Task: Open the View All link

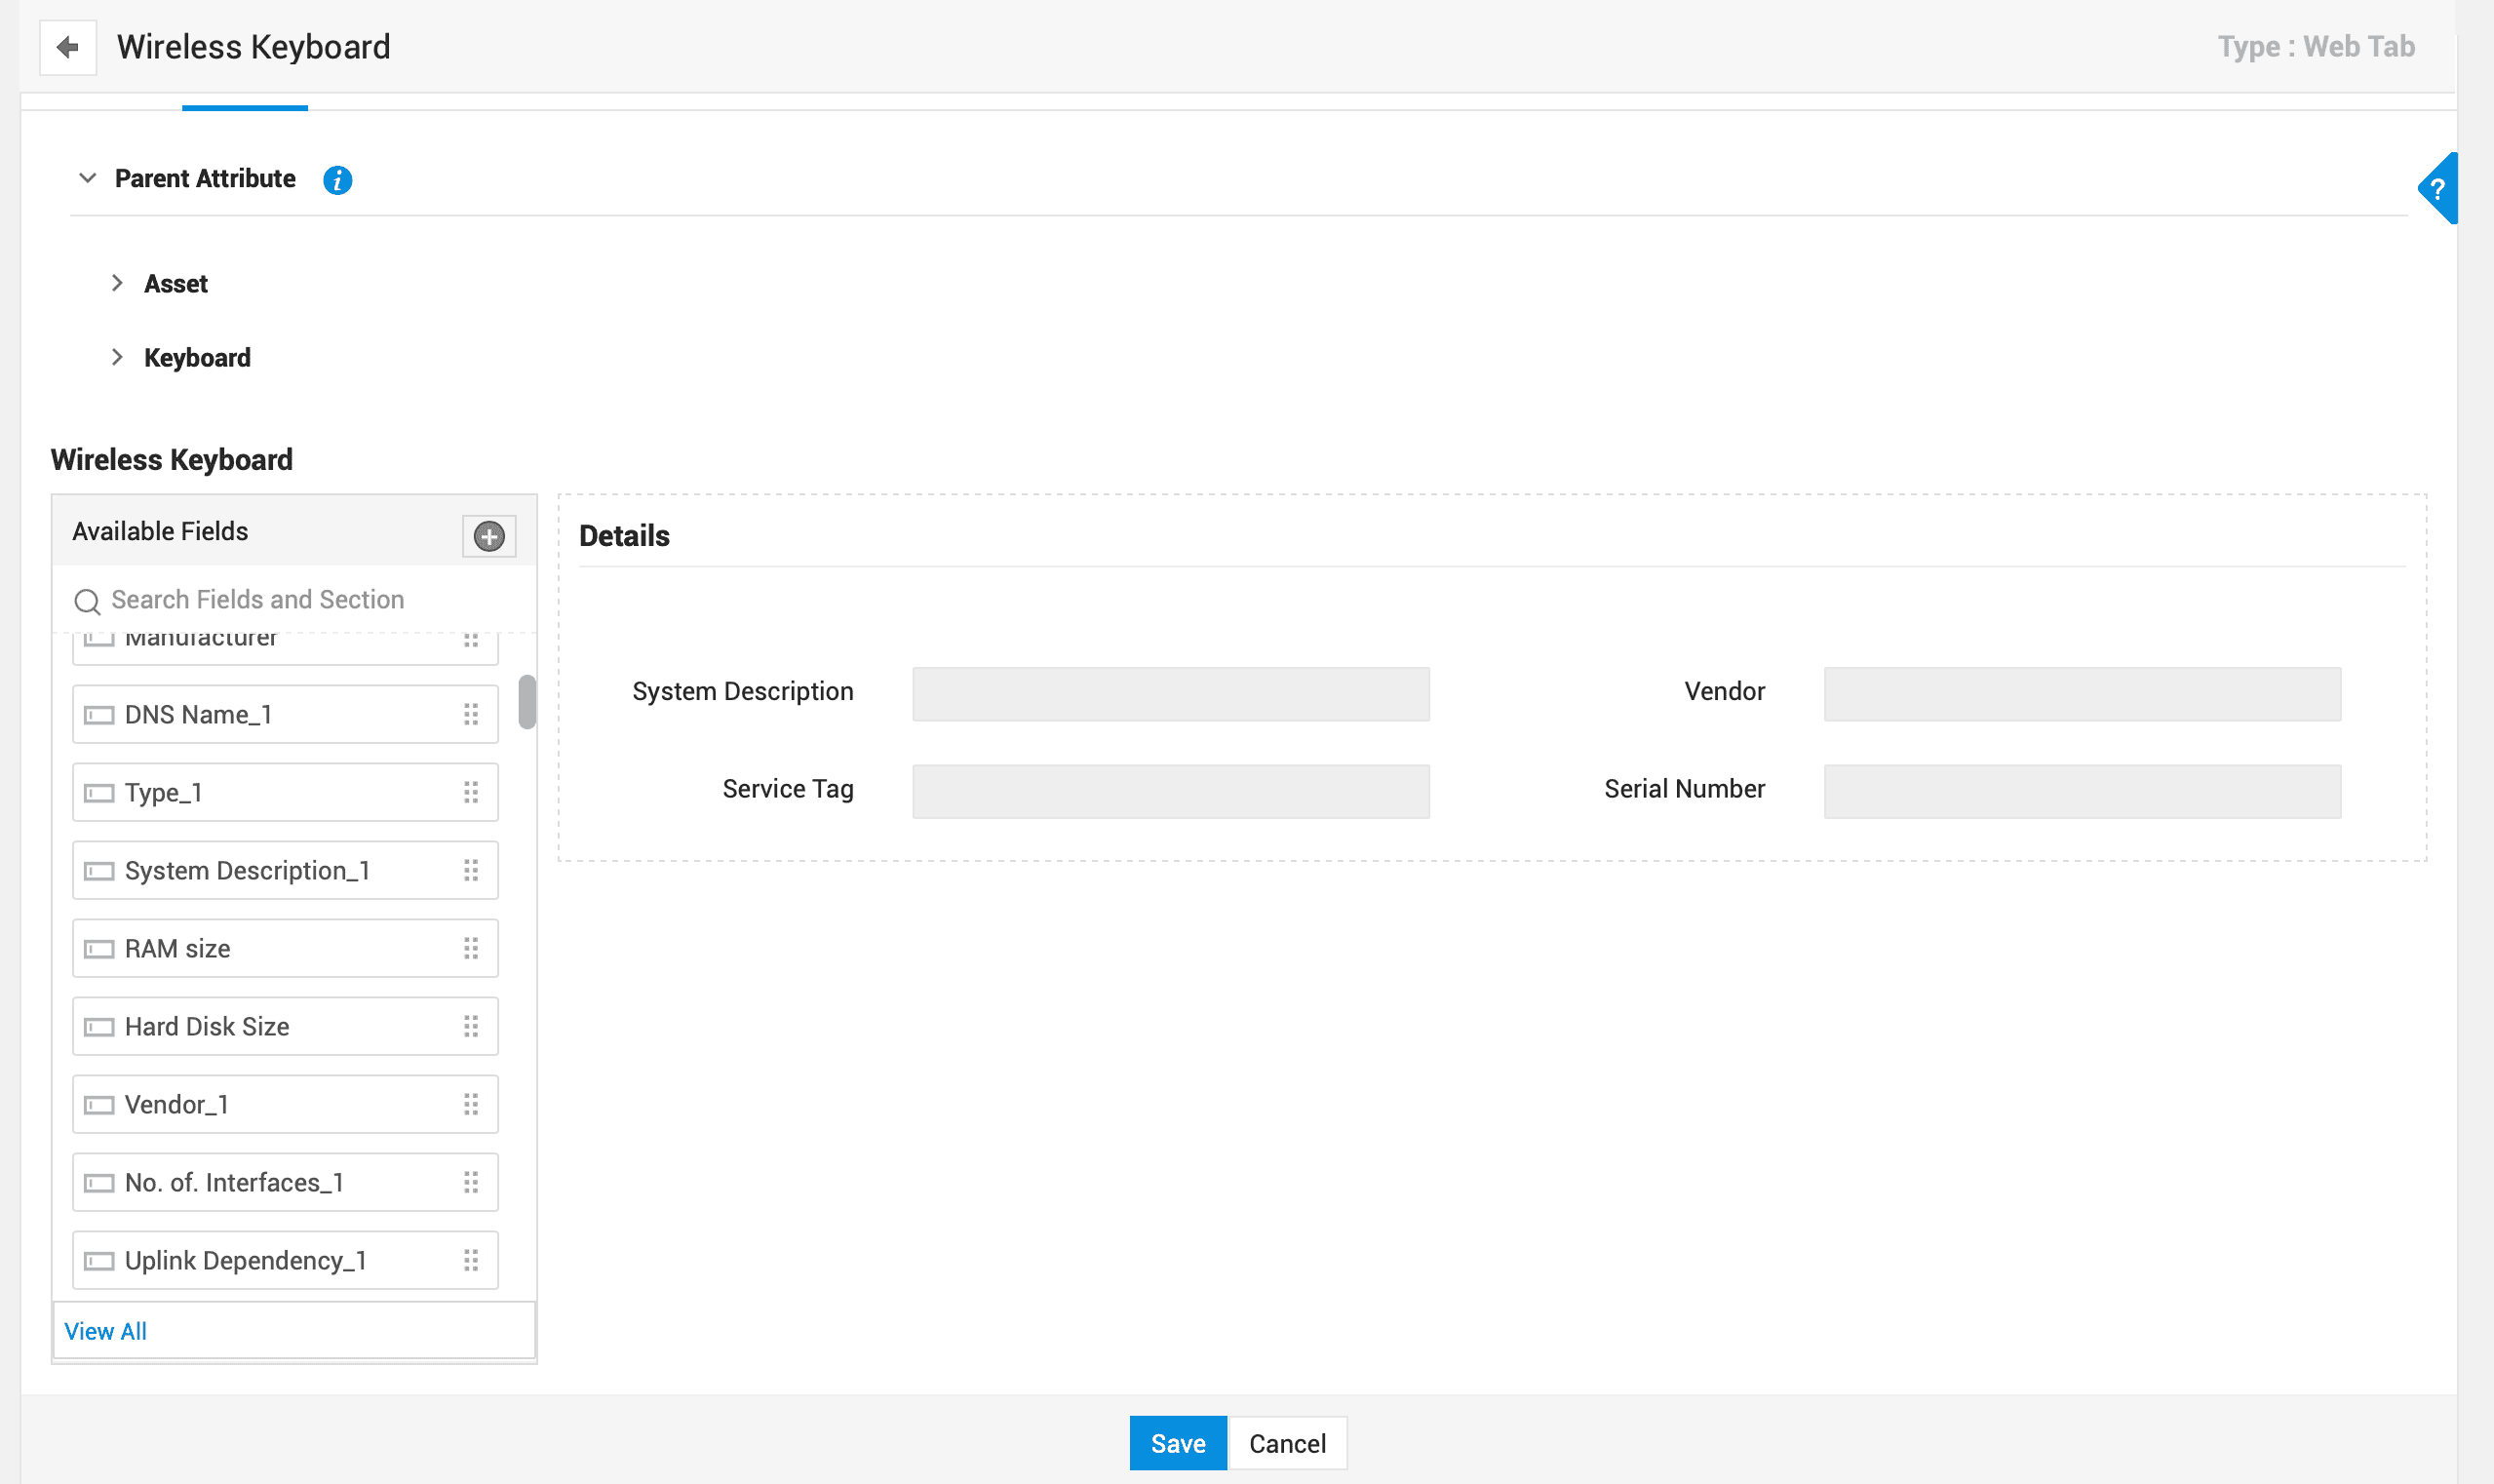Action: [x=105, y=1331]
